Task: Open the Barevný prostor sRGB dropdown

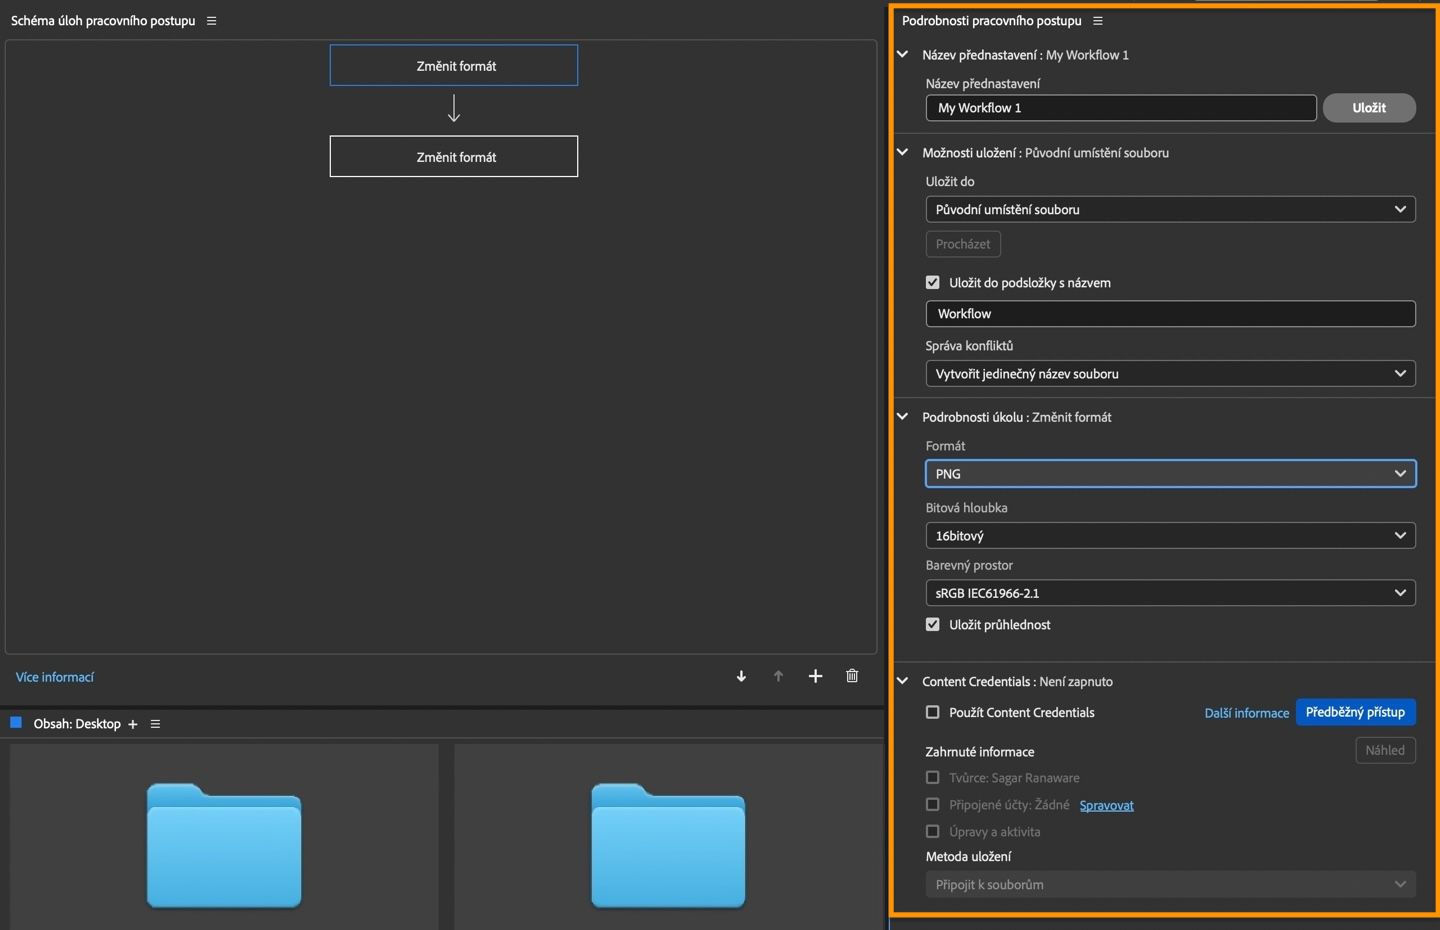Action: click(x=1170, y=593)
